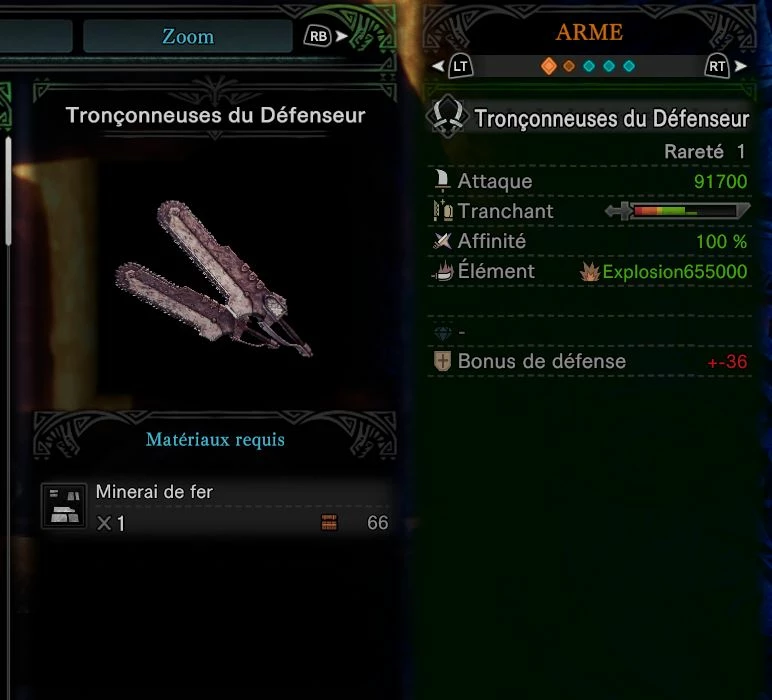
Task: Select the second small orange page diamond
Action: point(569,66)
